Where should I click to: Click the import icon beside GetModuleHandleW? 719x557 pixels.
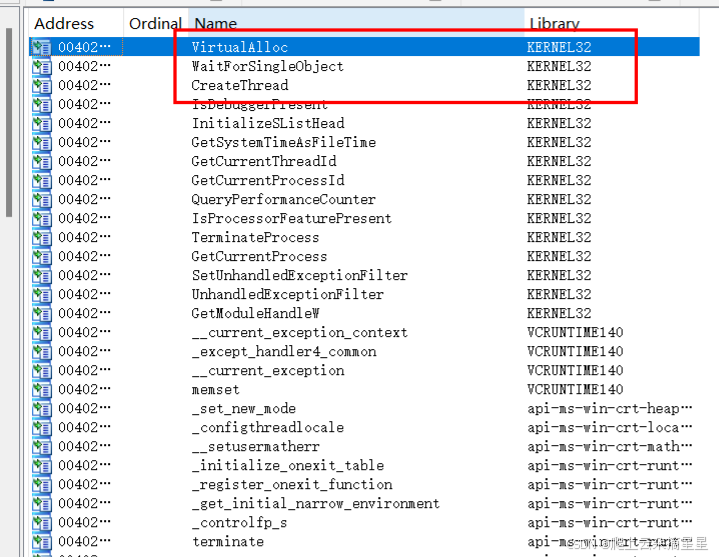coord(41,314)
